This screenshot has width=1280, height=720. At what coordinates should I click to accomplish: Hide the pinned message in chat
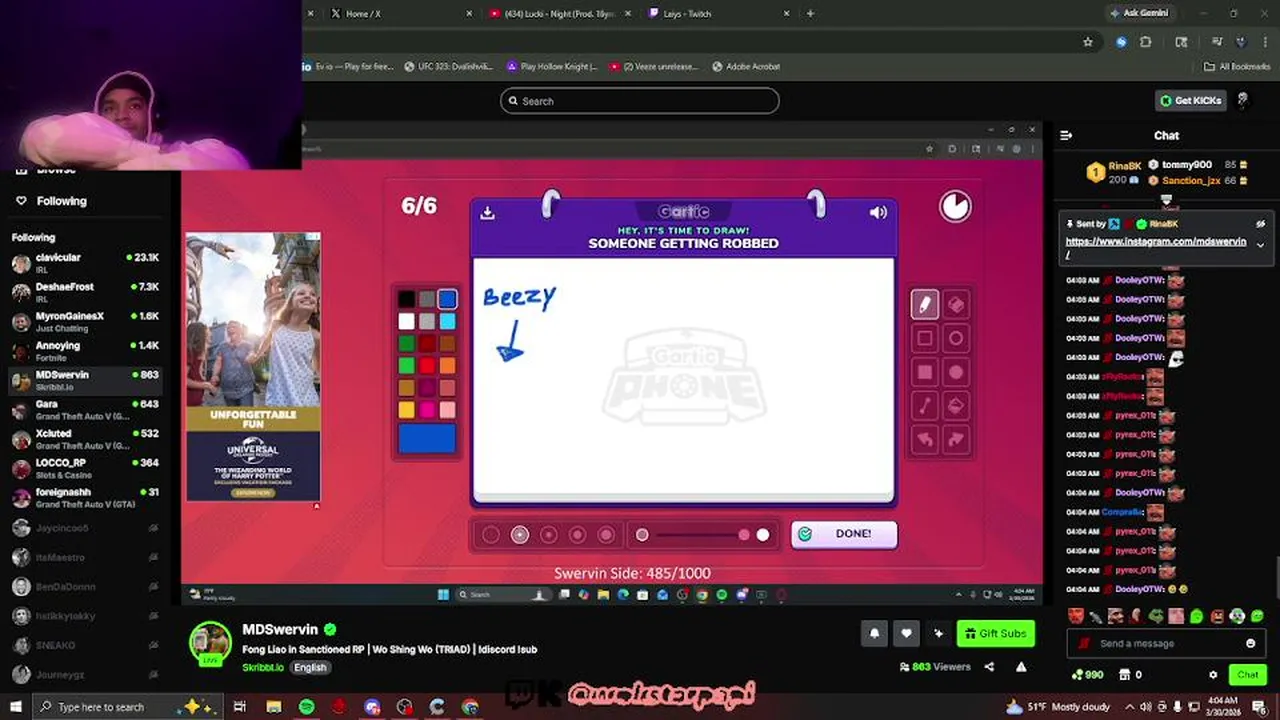pyautogui.click(x=1261, y=224)
